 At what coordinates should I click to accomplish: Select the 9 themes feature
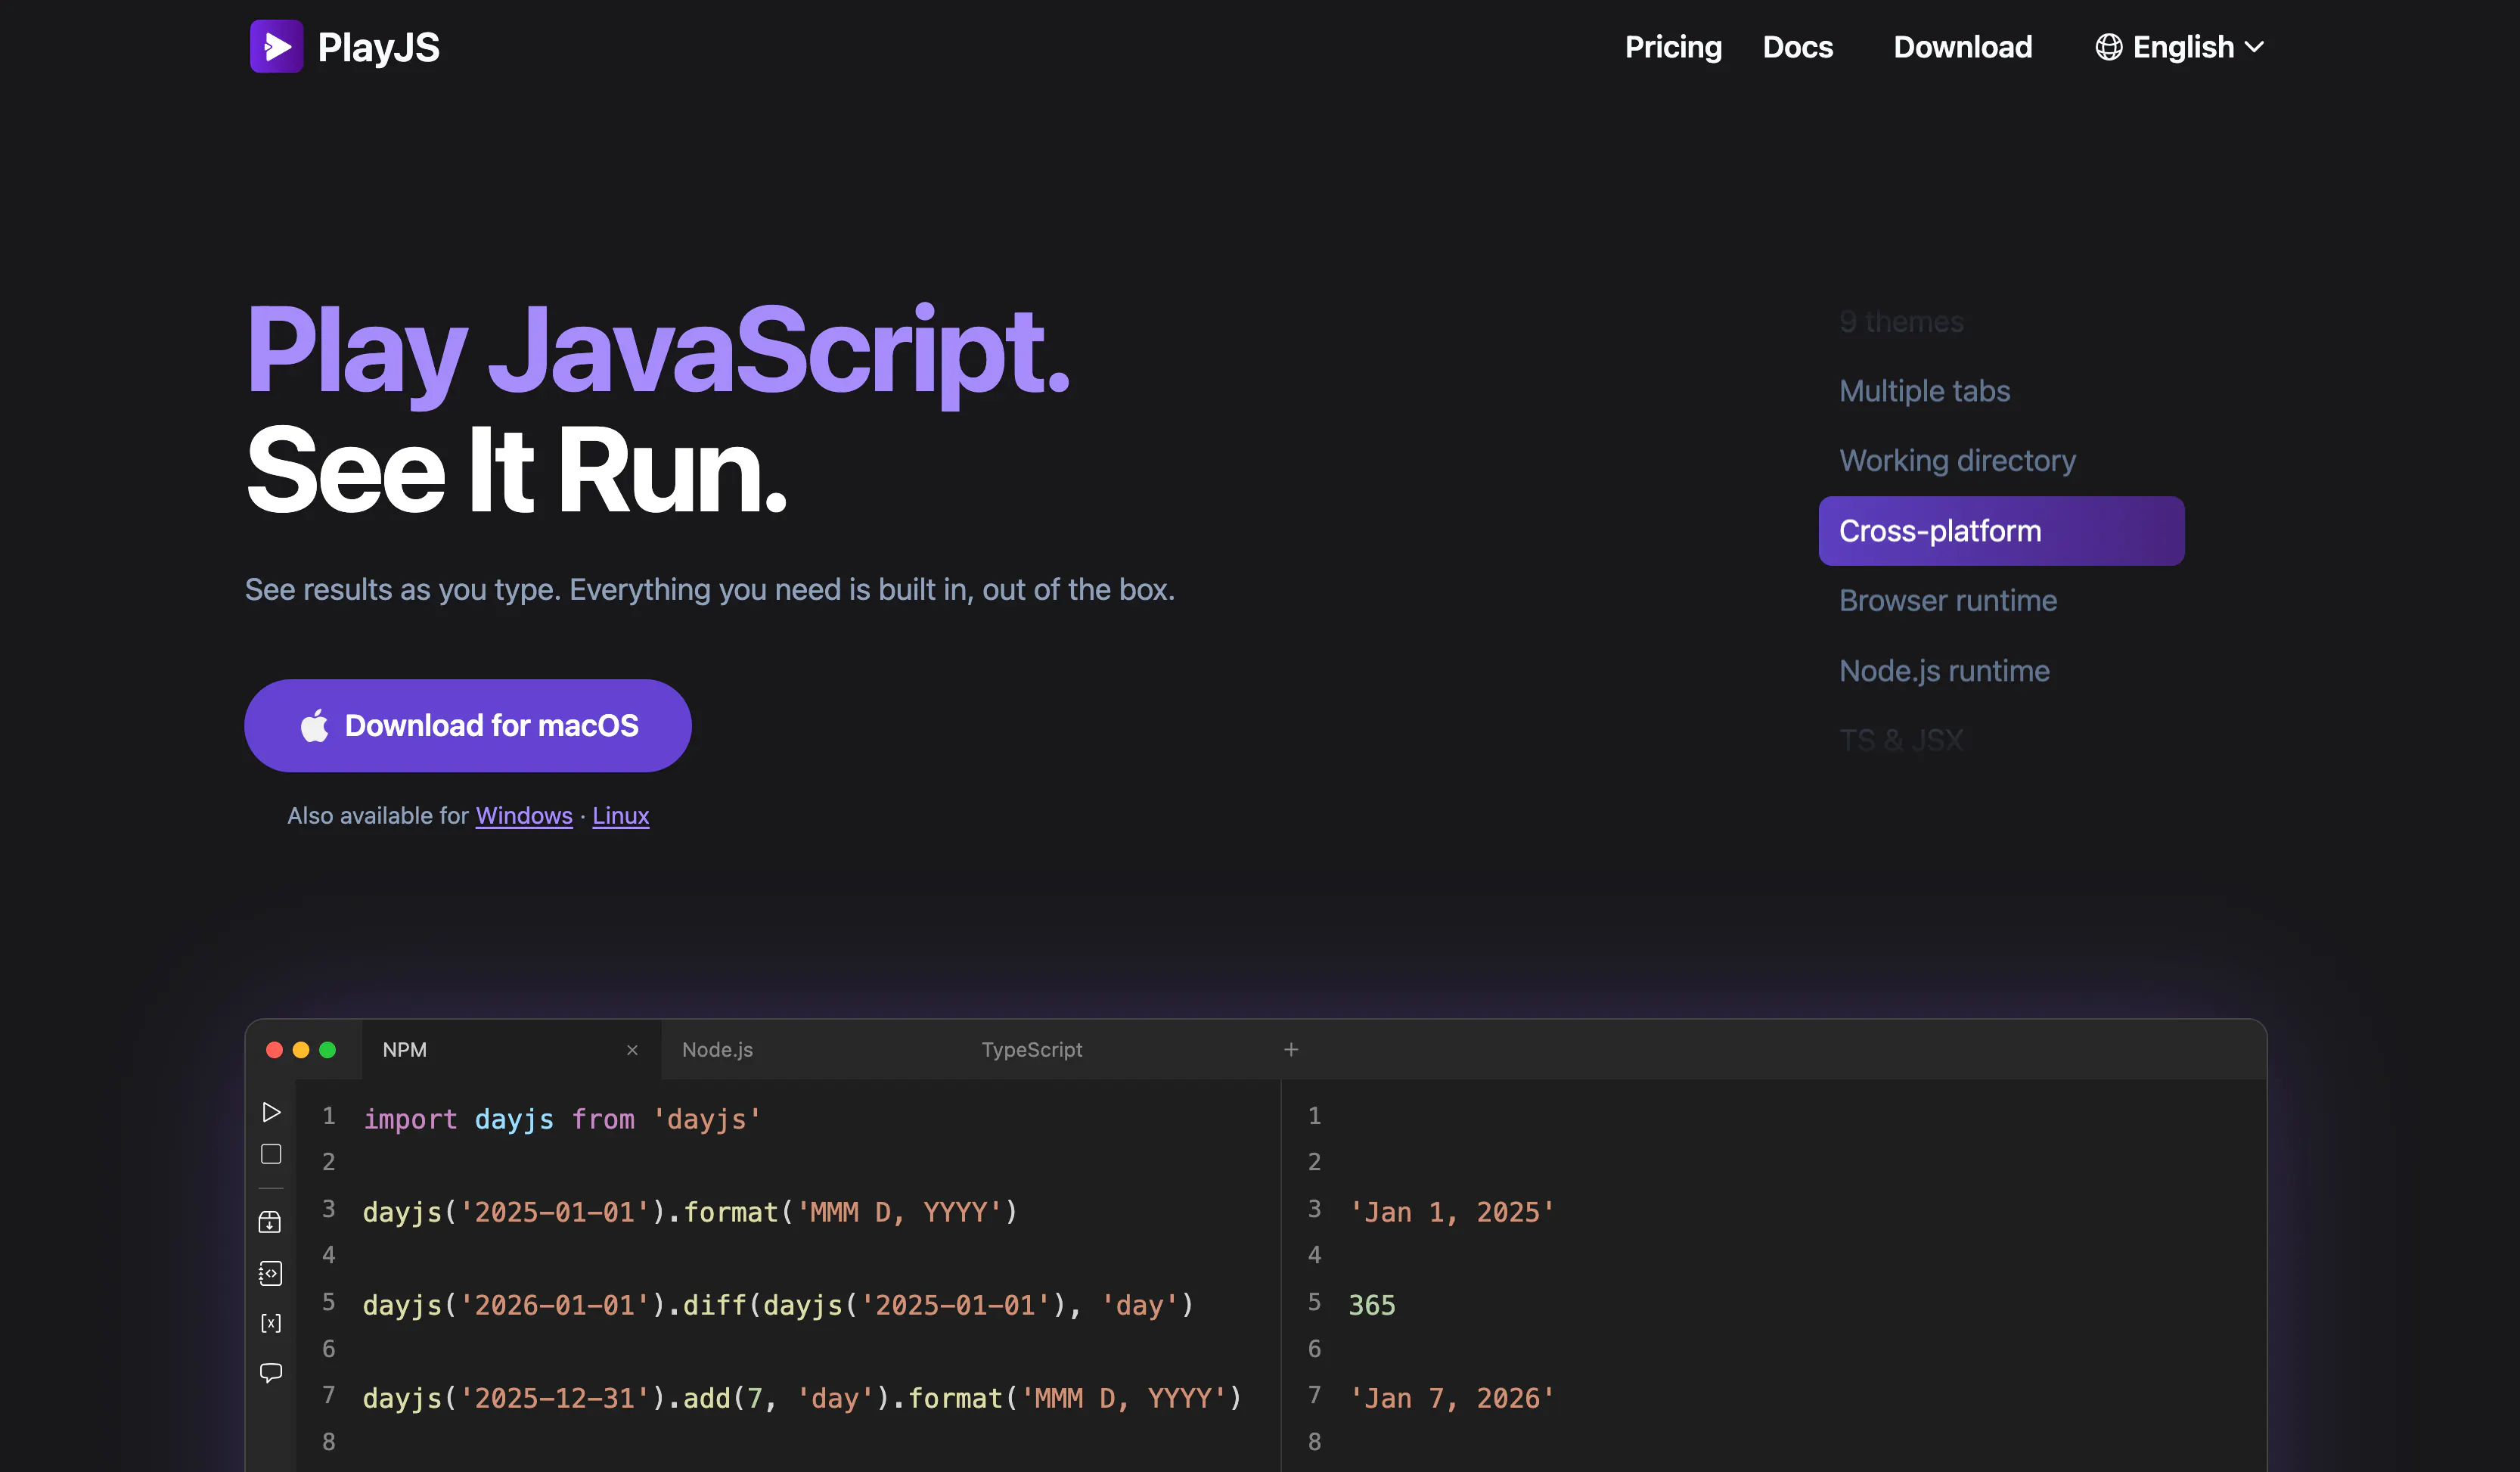pyautogui.click(x=1901, y=322)
